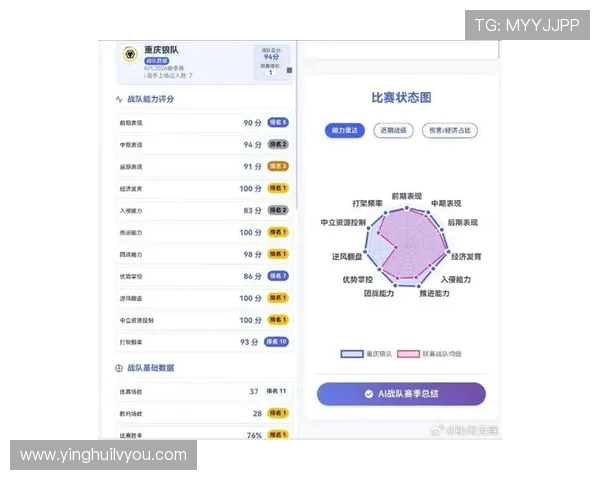Click the 优势掌控 label on radar chart
This screenshot has height=480, width=600.
357,279
